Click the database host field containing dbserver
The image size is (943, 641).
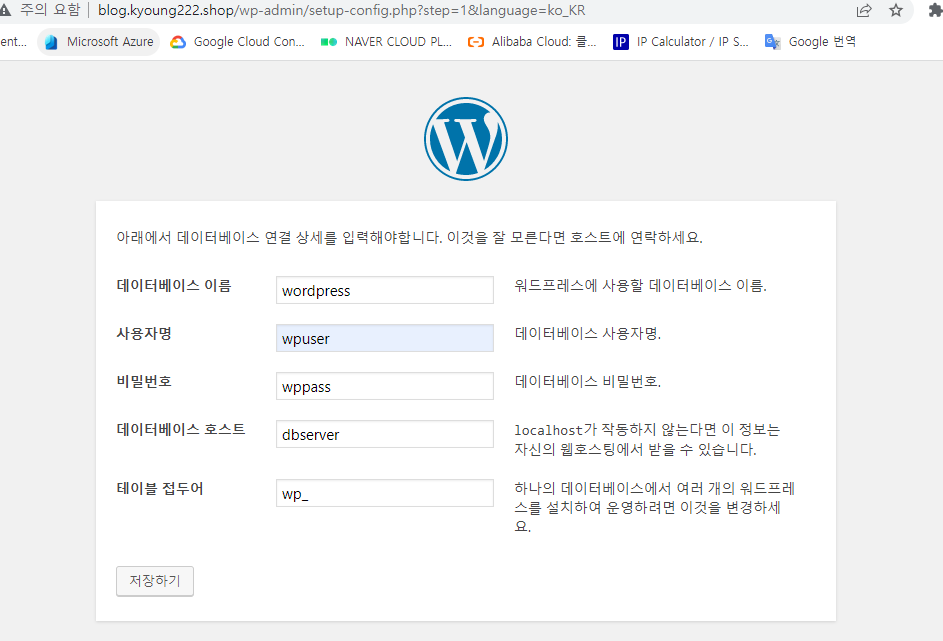pos(385,434)
